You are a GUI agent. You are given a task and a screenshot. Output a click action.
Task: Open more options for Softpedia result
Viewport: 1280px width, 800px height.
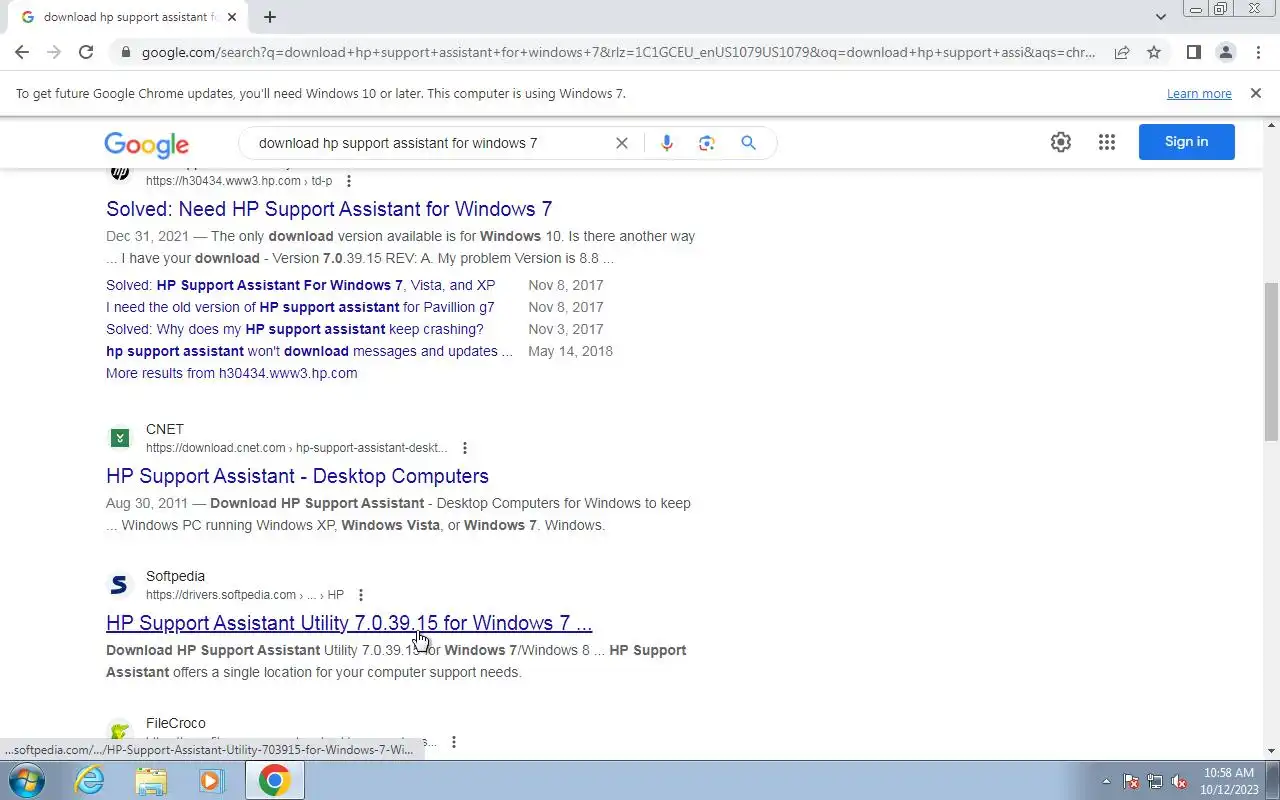coord(360,595)
